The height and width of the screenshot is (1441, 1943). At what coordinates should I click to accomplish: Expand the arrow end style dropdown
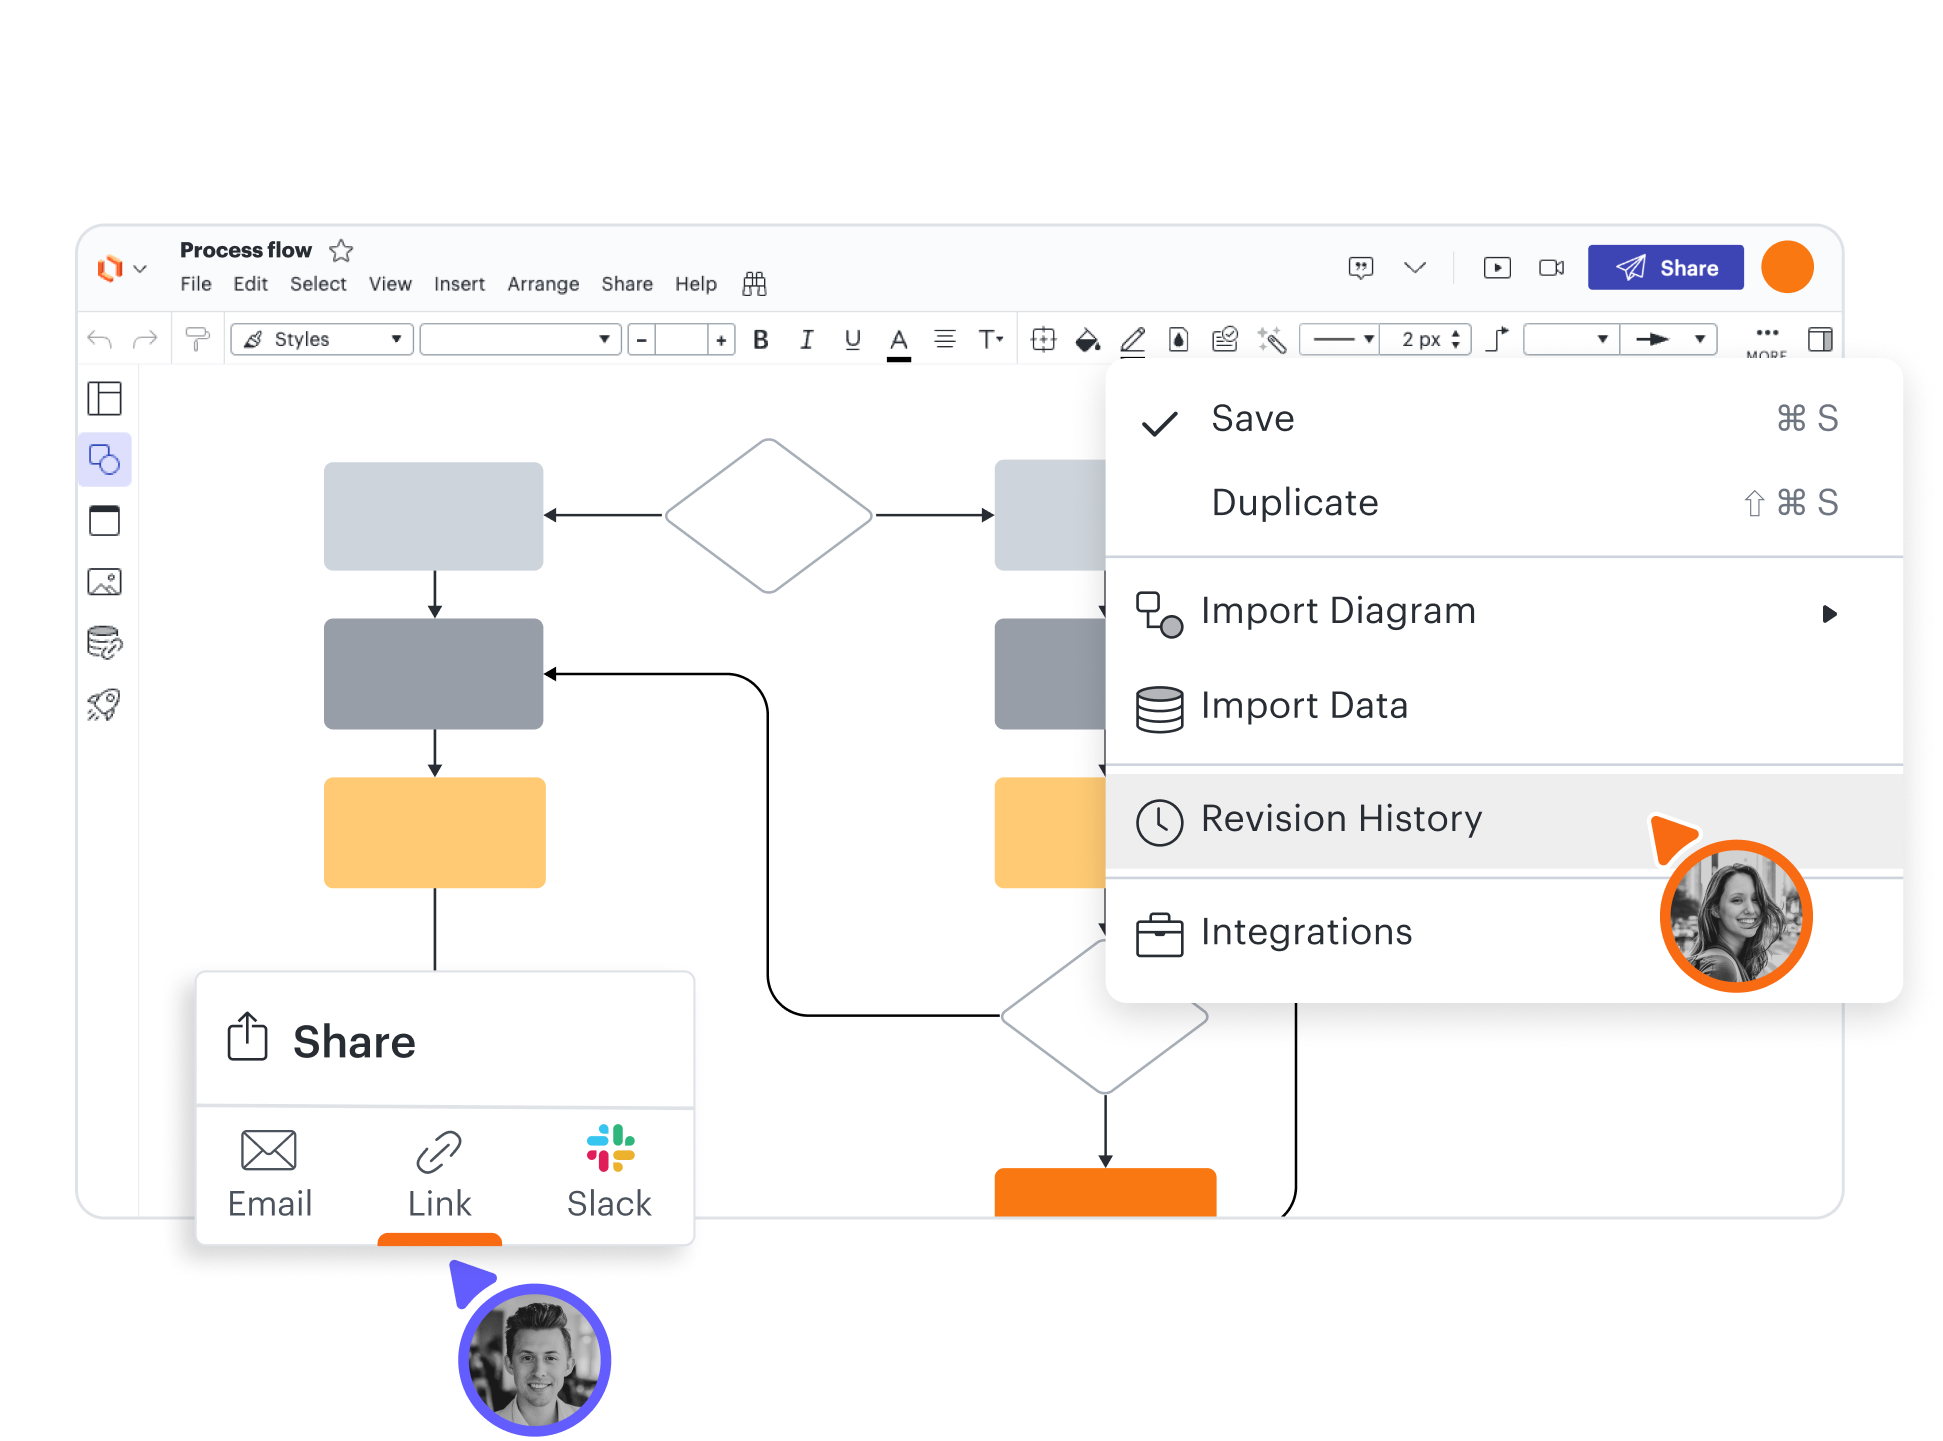click(x=1668, y=340)
